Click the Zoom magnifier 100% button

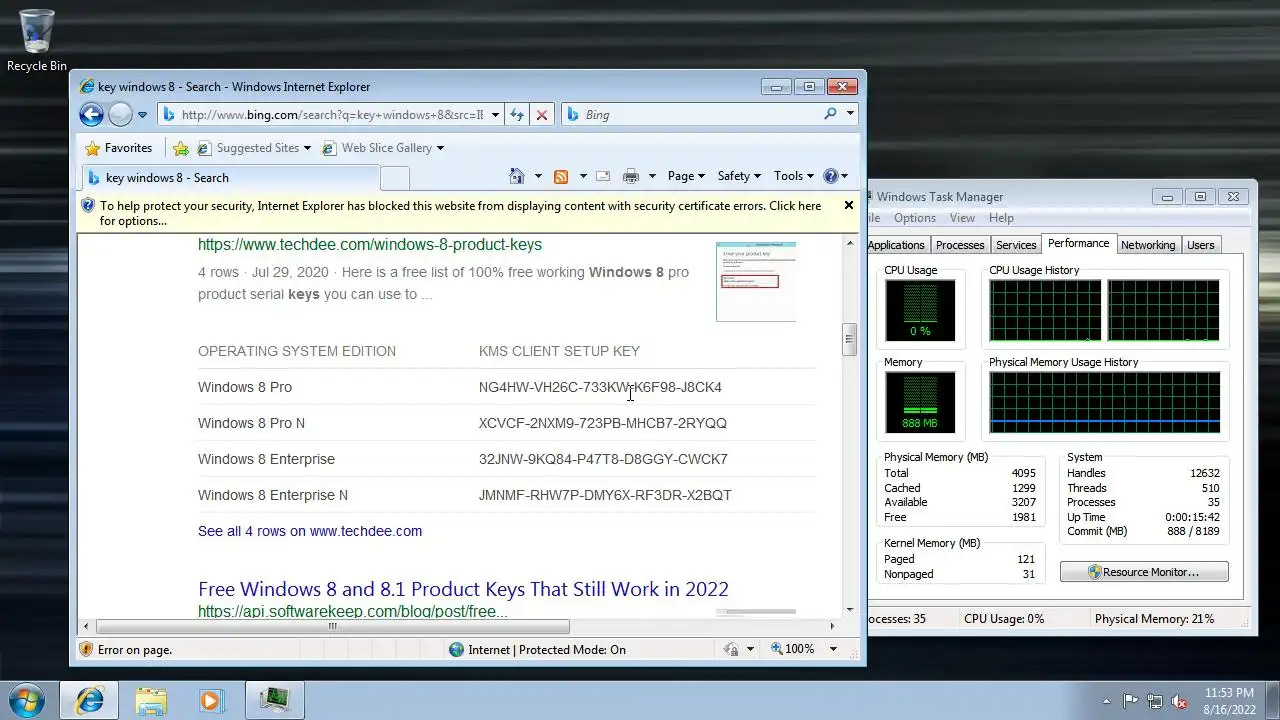point(793,649)
